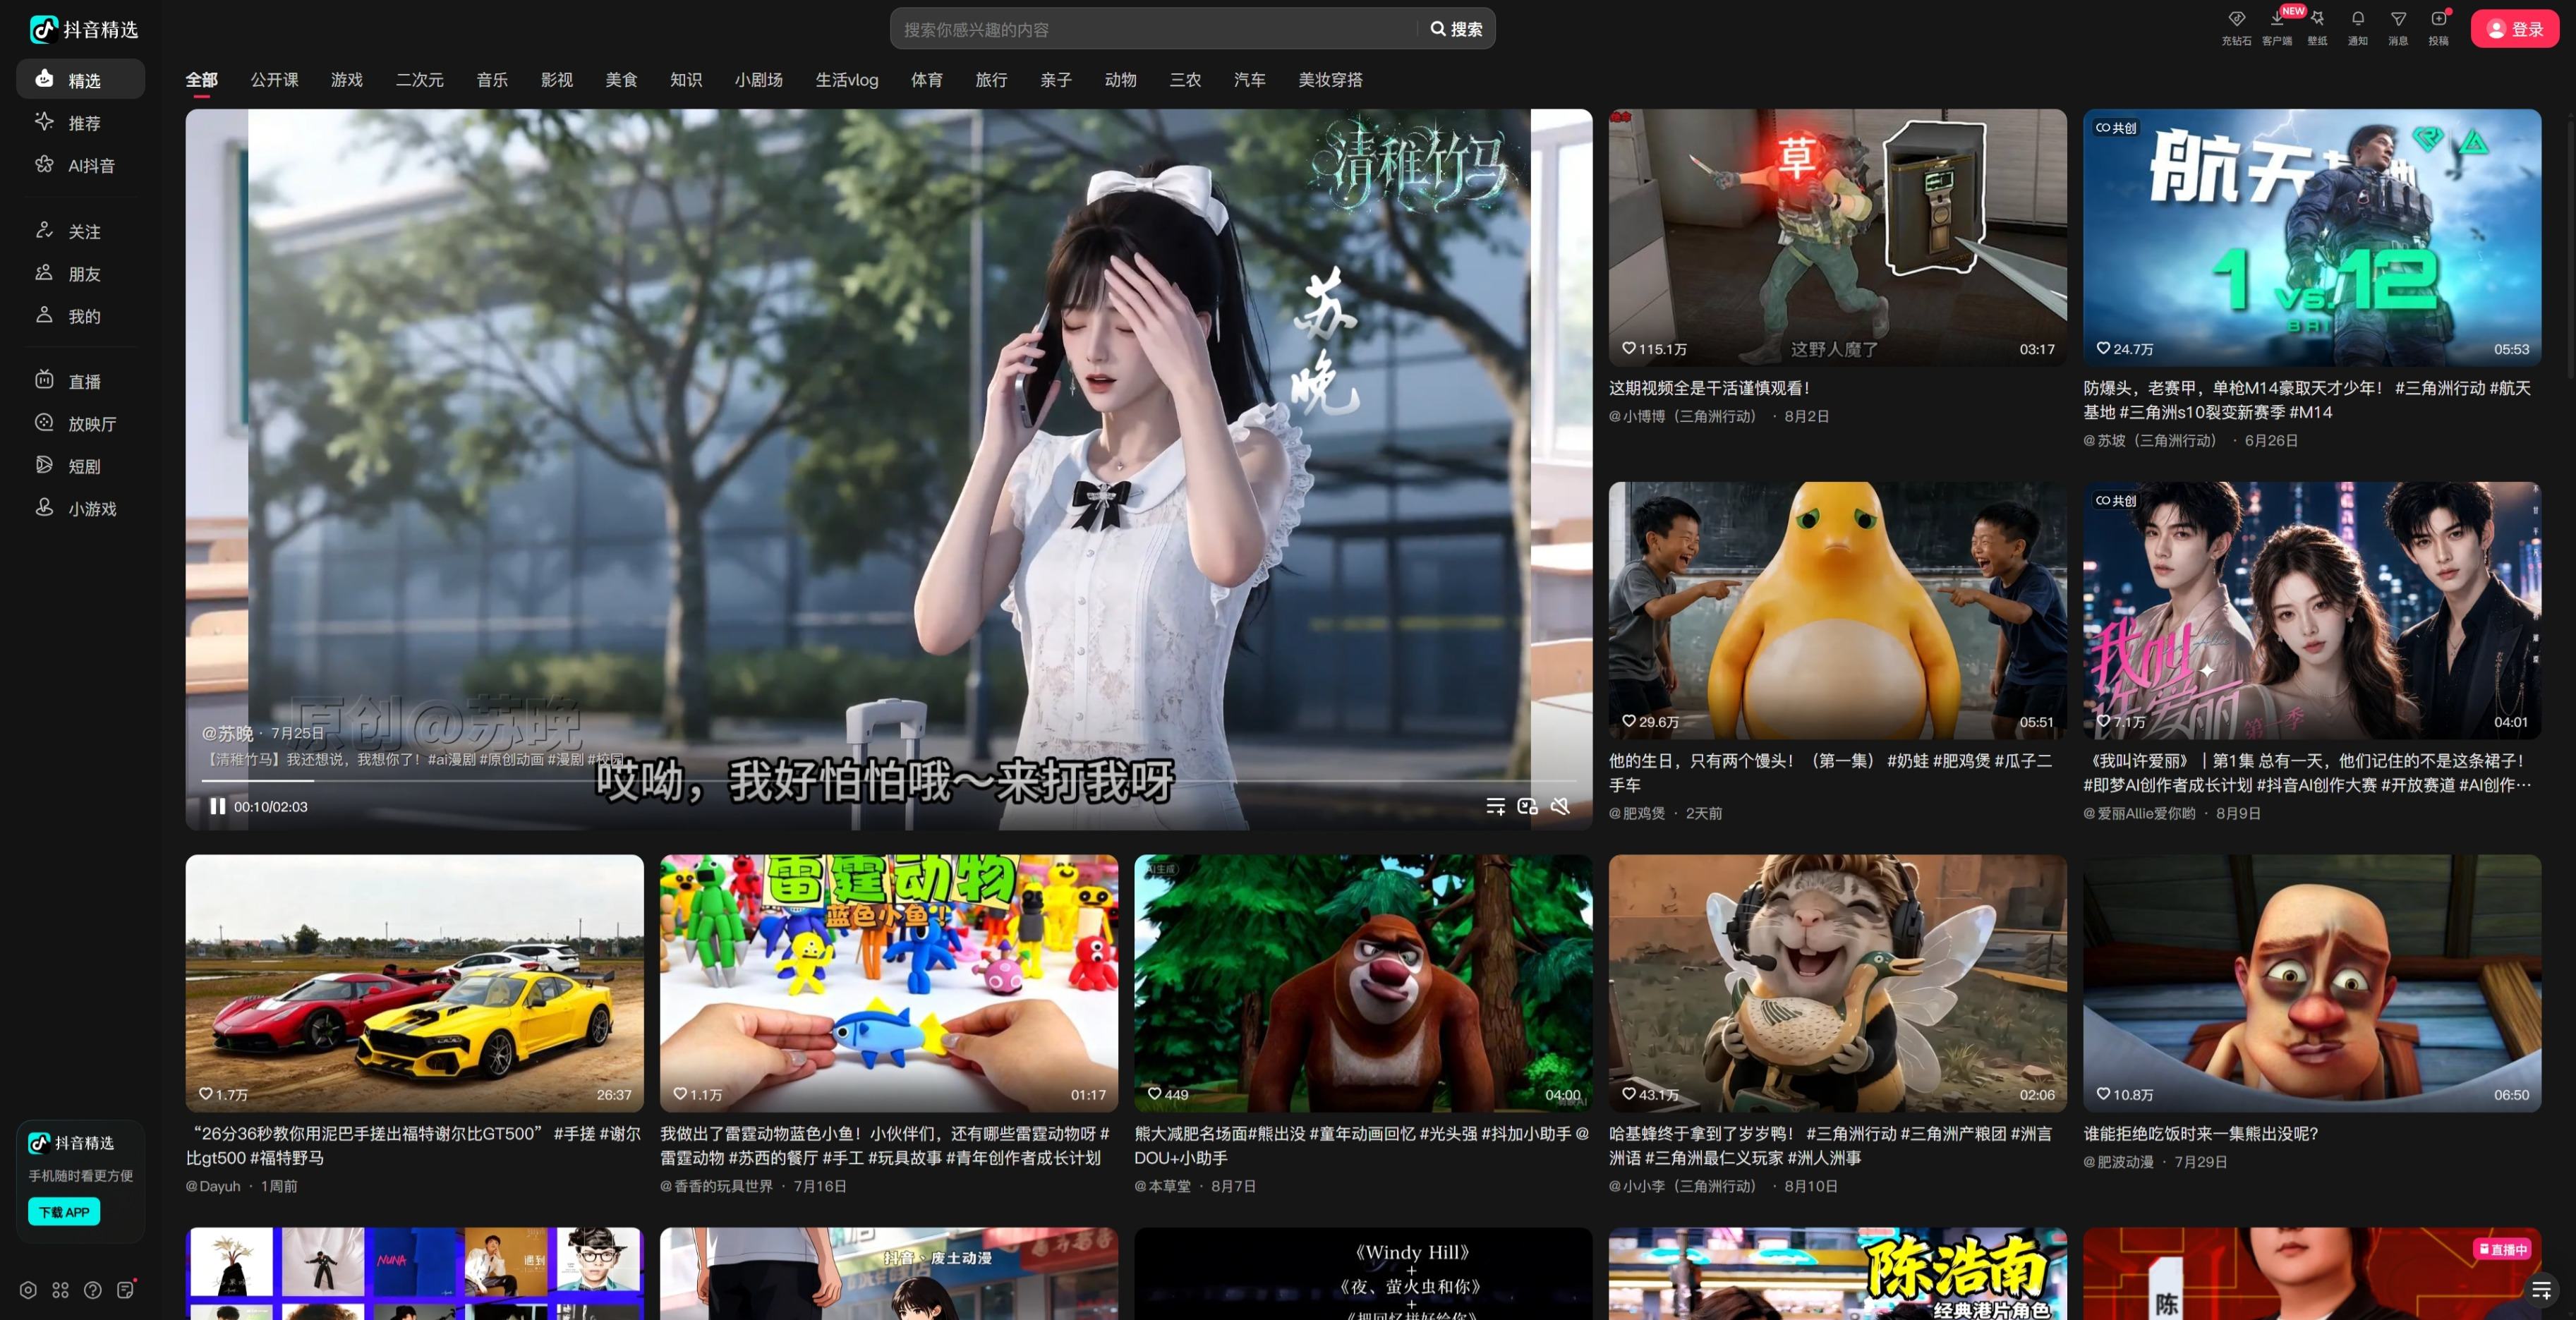Switch to the 旅行 tab
The width and height of the screenshot is (2576, 1320).
(991, 80)
